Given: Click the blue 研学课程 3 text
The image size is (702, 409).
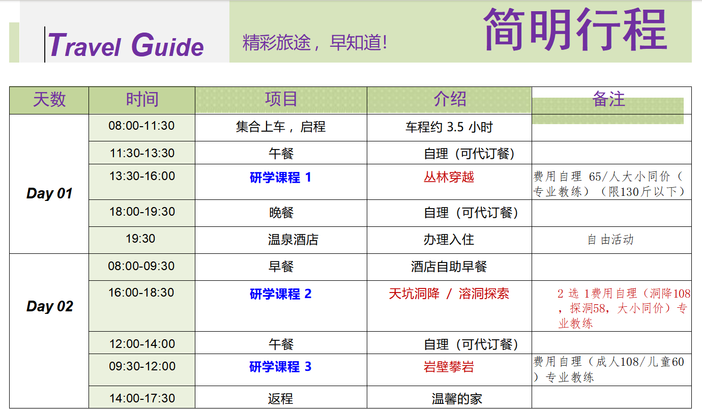Looking at the screenshot, I should point(281,367).
